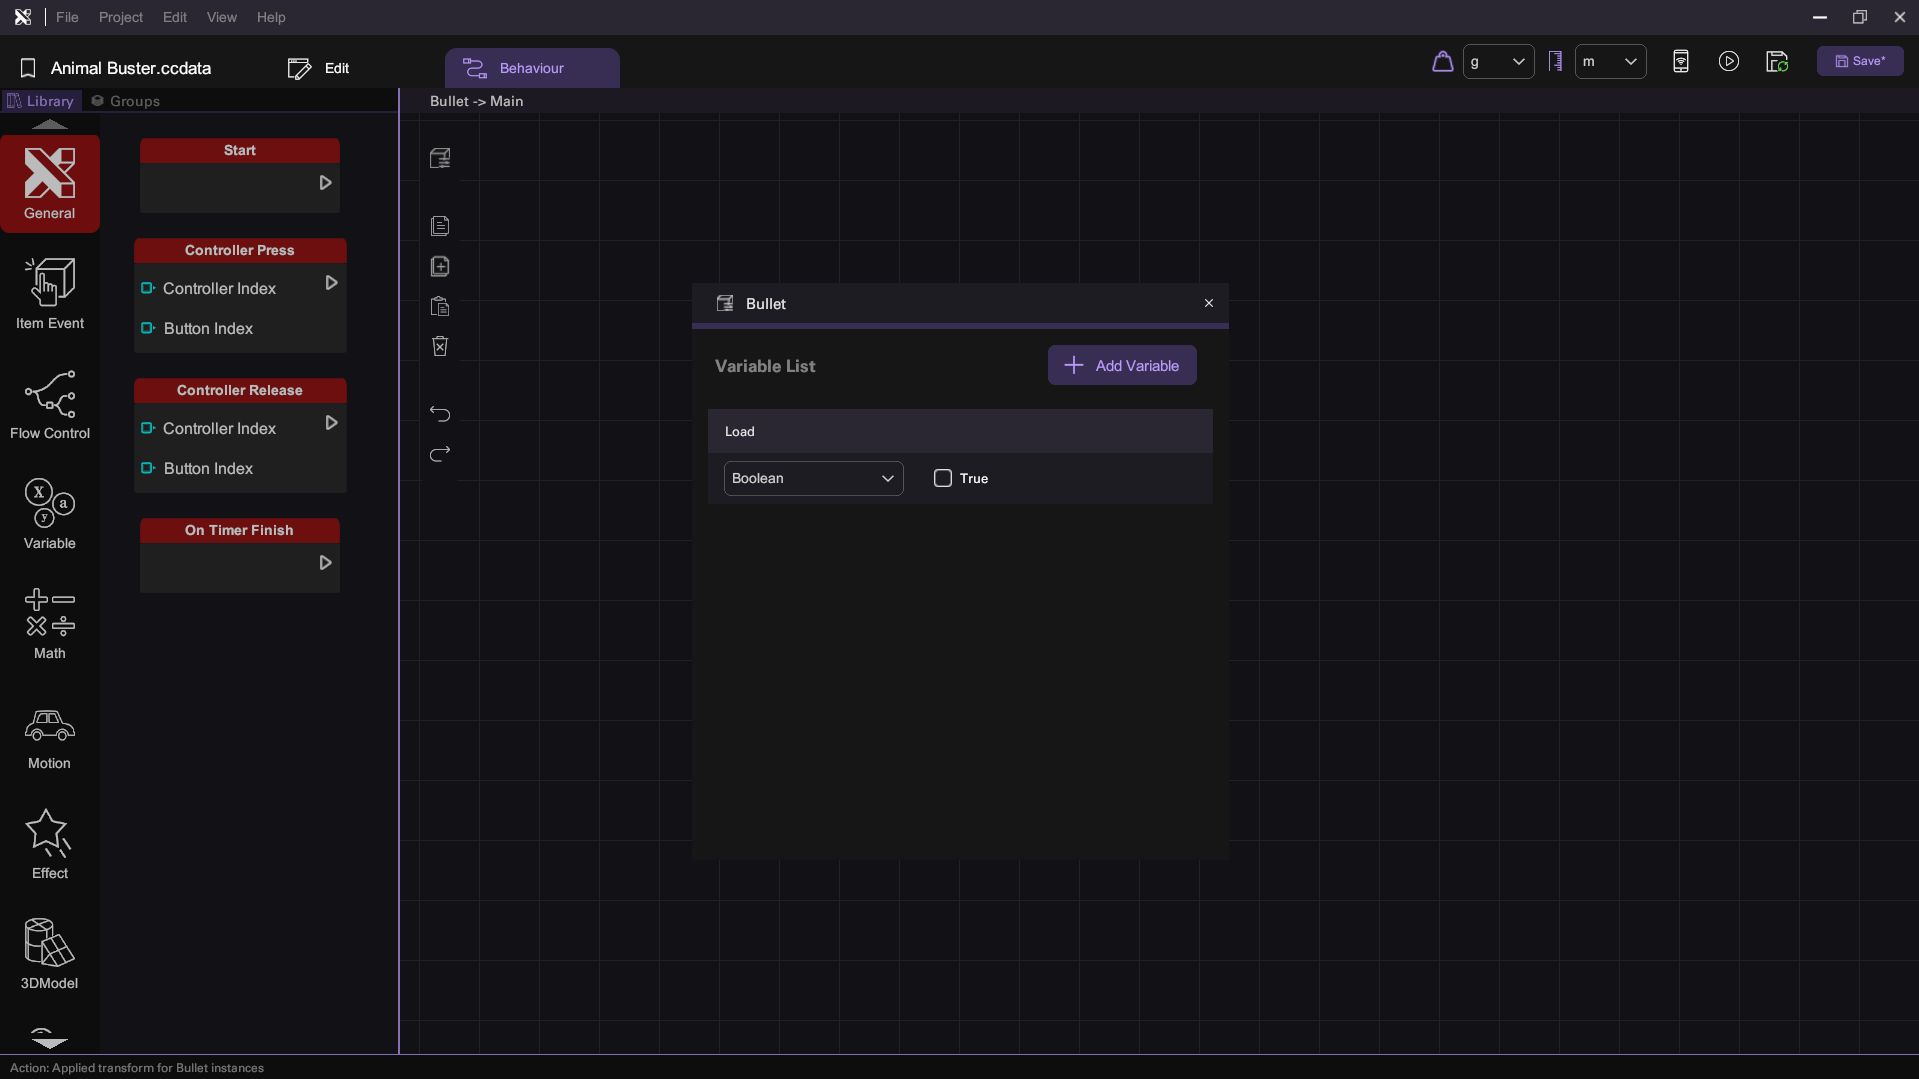Image resolution: width=1919 pixels, height=1079 pixels.
Task: Select the Effect library category
Action: [x=50, y=844]
